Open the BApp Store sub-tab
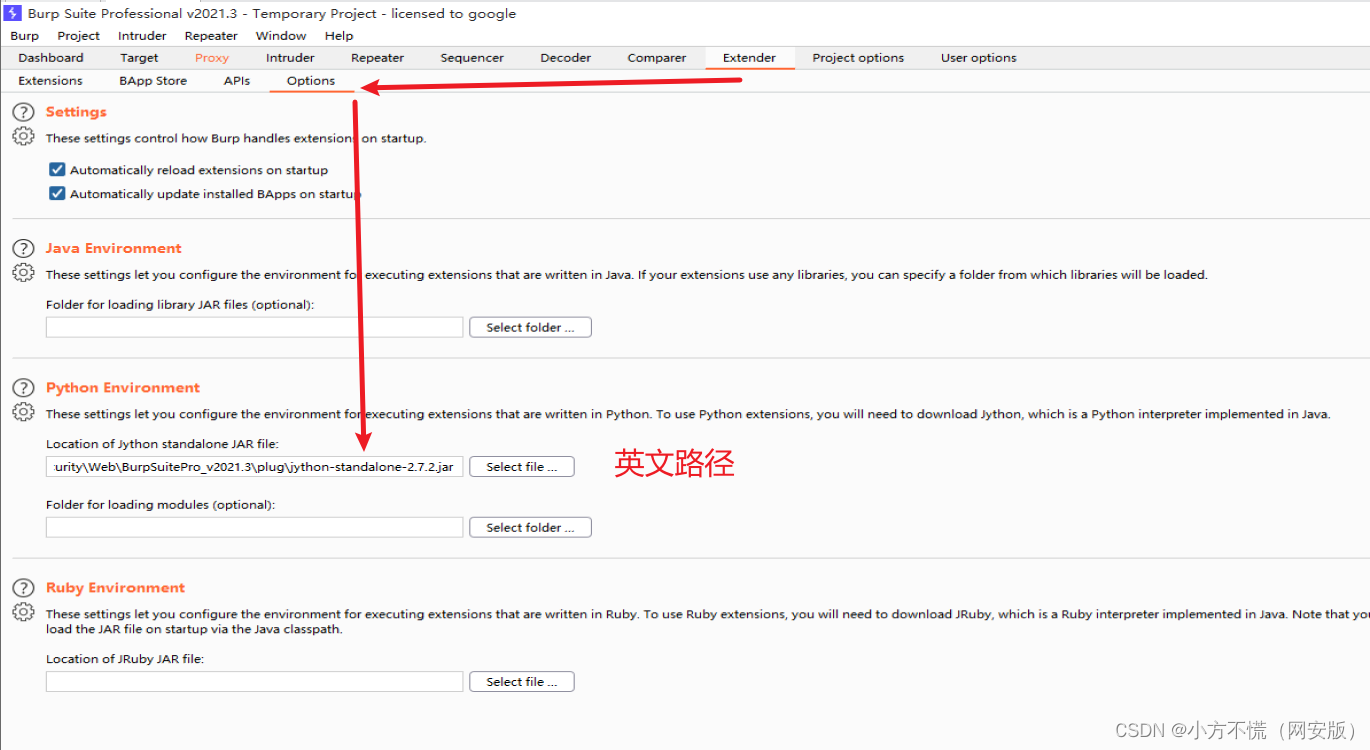The image size is (1370, 750). pyautogui.click(x=153, y=81)
